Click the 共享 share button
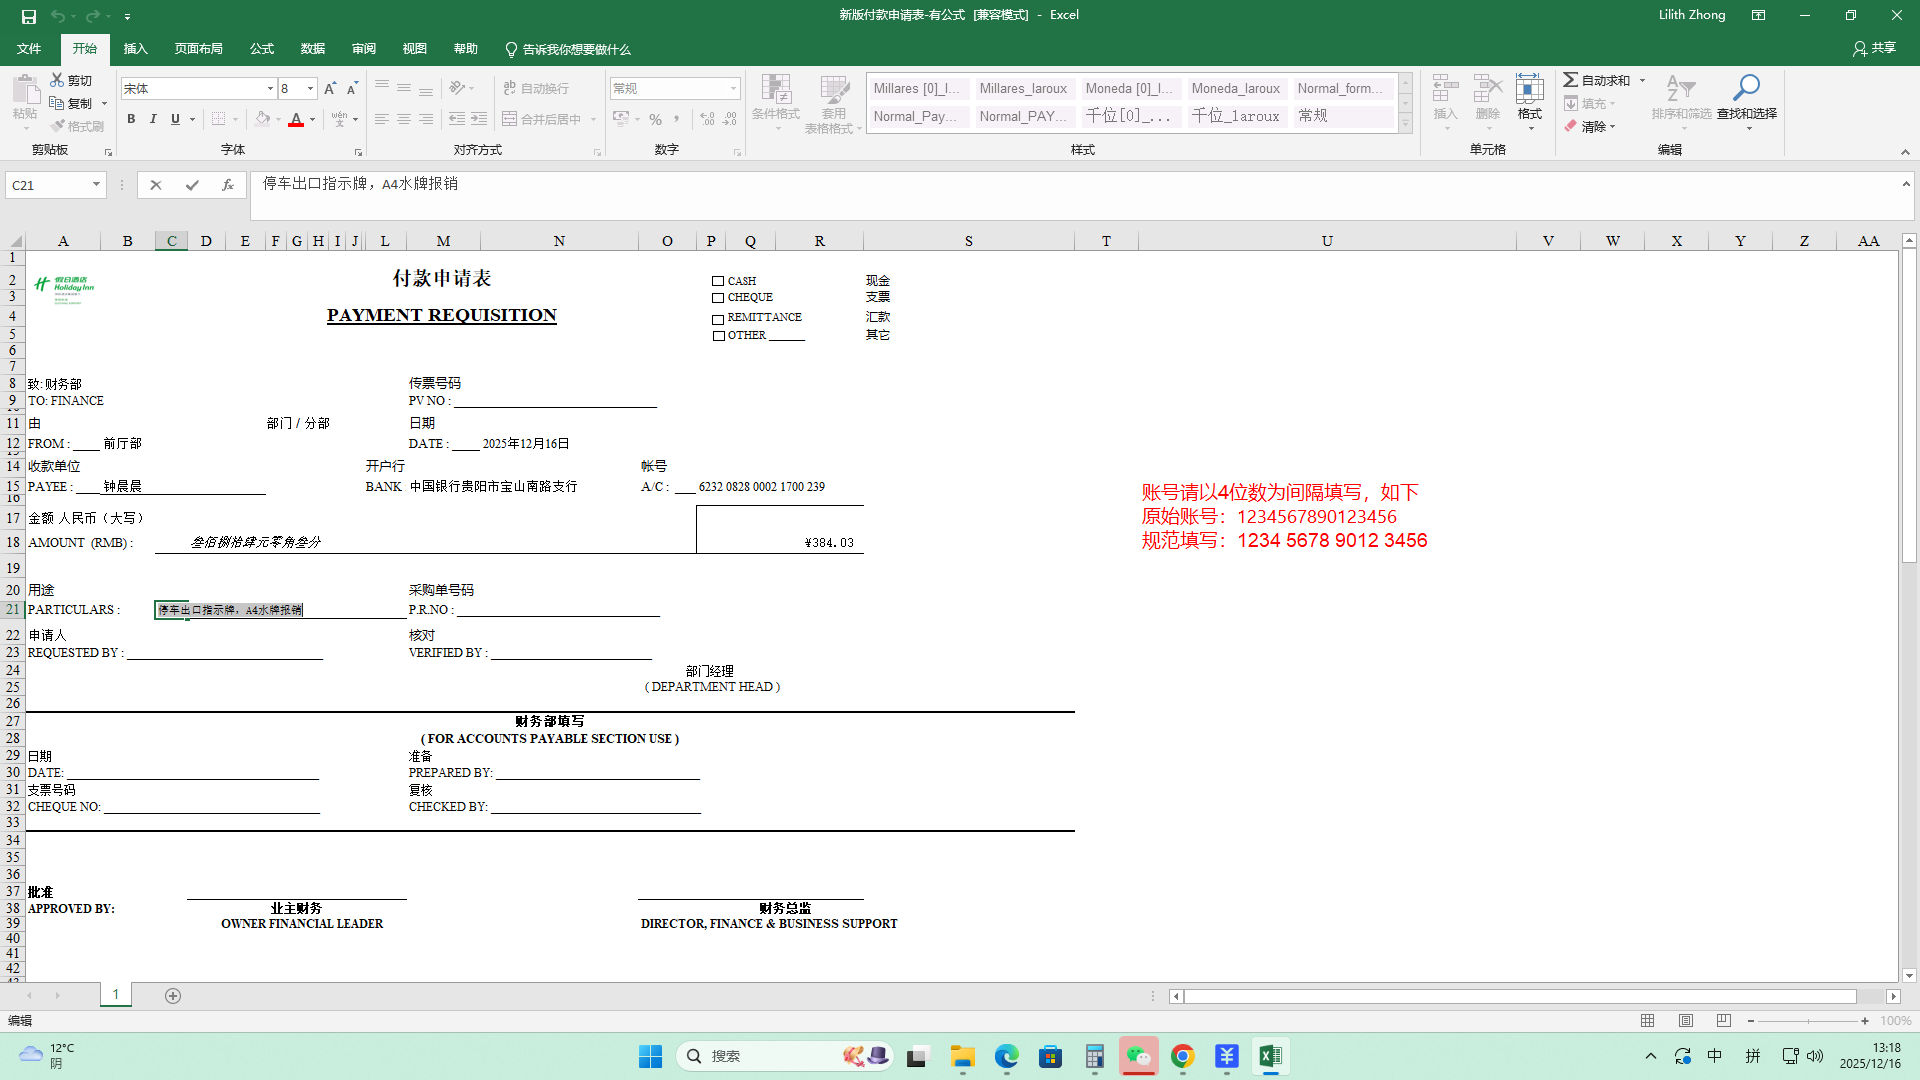The image size is (1920, 1080). click(x=1874, y=48)
